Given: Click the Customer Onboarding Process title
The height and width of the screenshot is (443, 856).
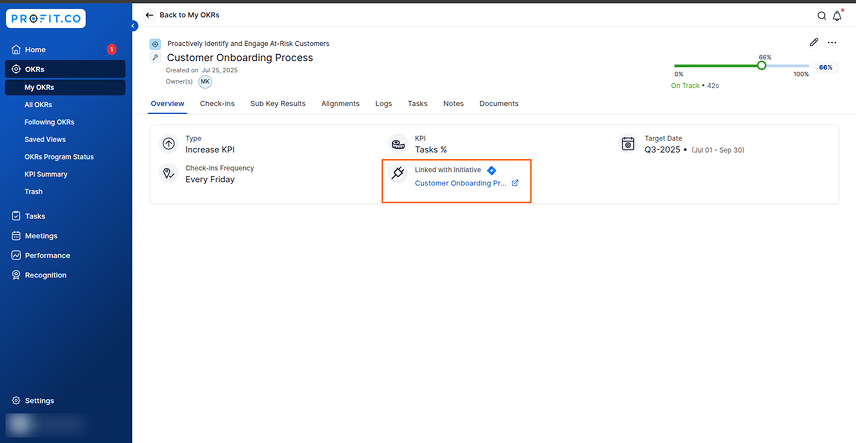Looking at the screenshot, I should [x=240, y=58].
